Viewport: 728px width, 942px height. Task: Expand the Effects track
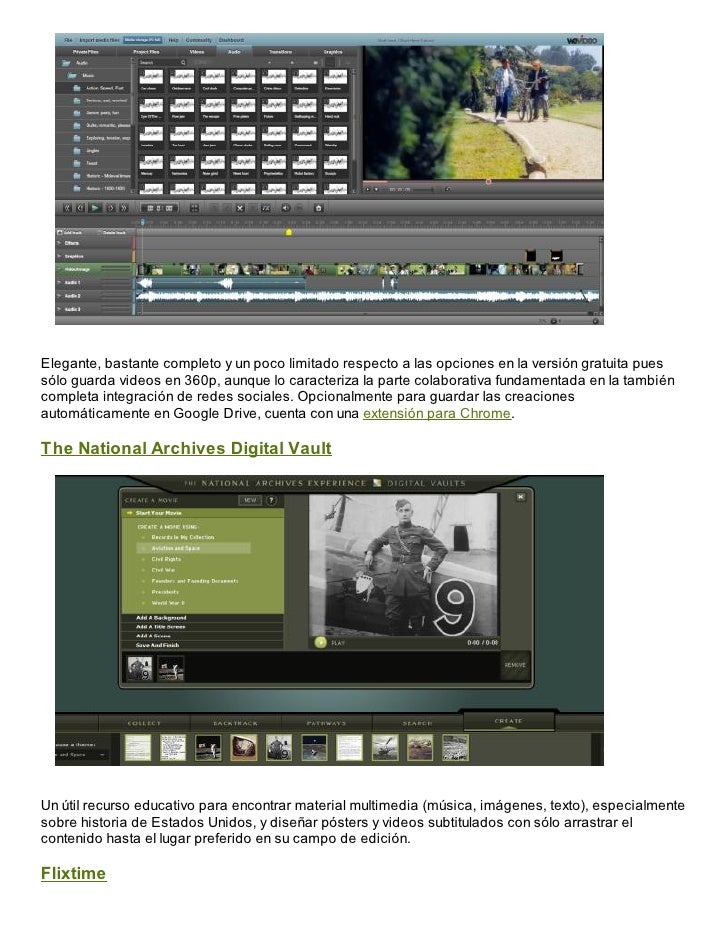[x=59, y=243]
